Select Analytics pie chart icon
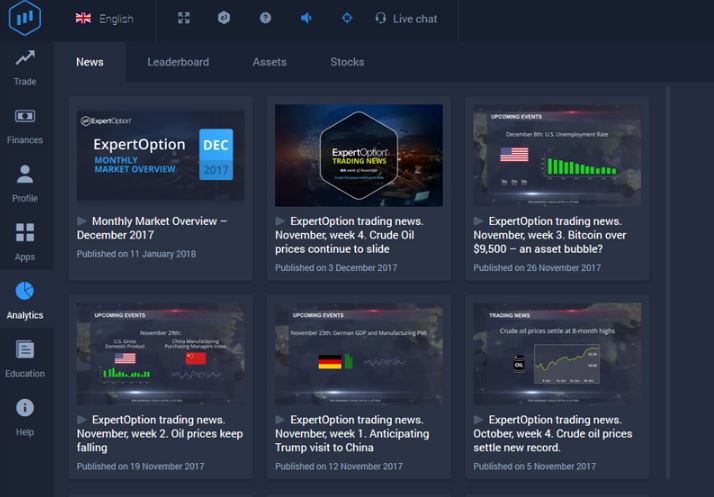This screenshot has width=714, height=497. (x=25, y=291)
